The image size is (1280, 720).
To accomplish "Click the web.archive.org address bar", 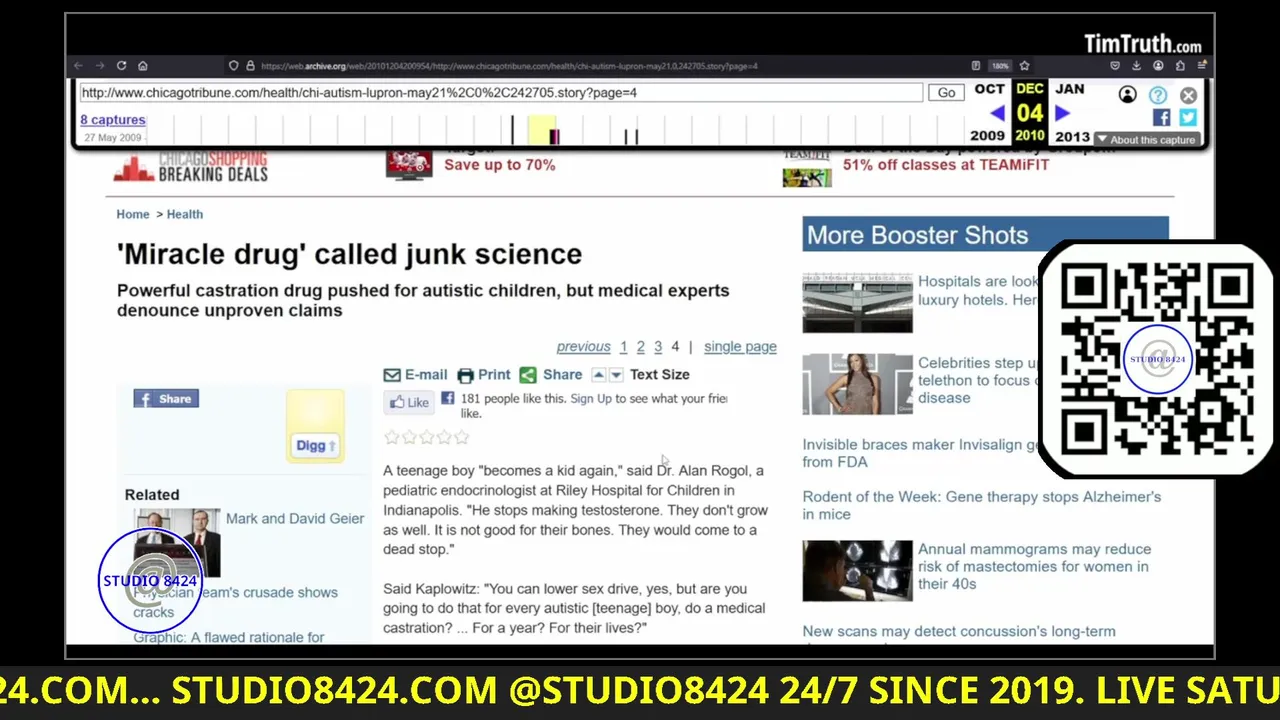I will coord(510,66).
